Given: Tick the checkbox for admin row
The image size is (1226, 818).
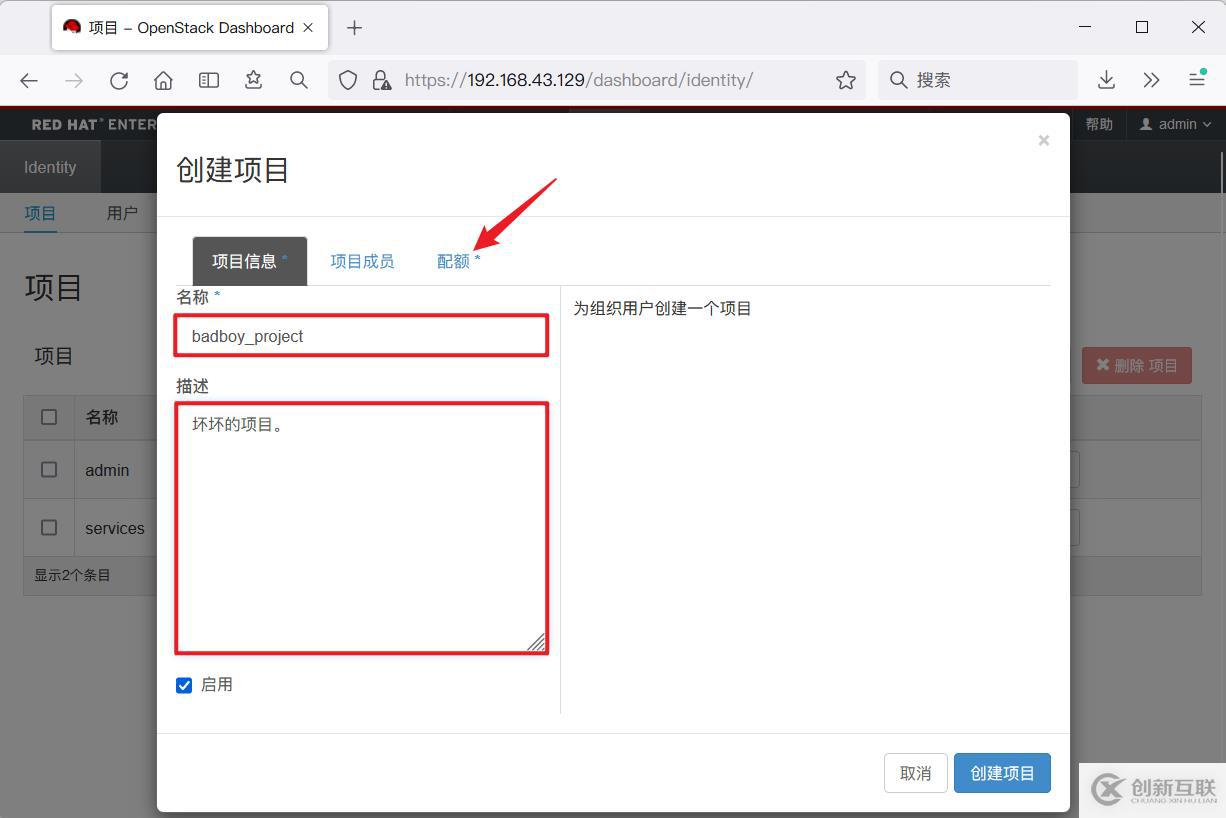Looking at the screenshot, I should (49, 469).
